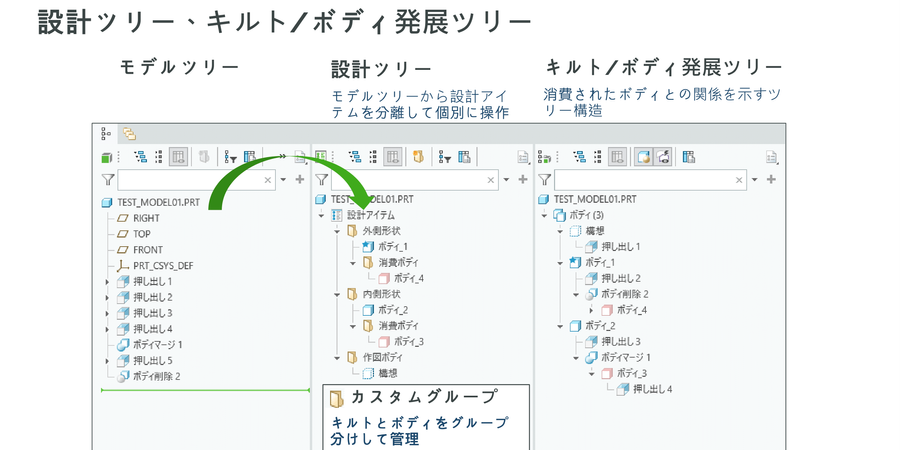
Task: Collapse the 外側形状 group in design tree
Action: (336, 231)
